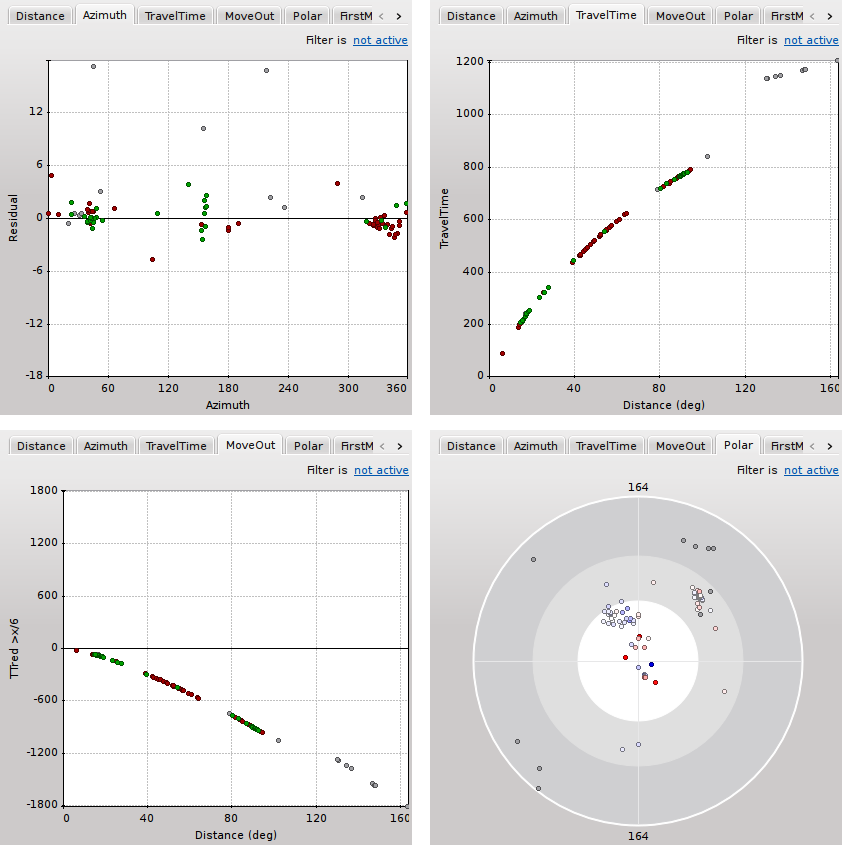Switch to the Distance tab in the top-left panel
Viewport: 842px width, 845px height.
(40, 14)
